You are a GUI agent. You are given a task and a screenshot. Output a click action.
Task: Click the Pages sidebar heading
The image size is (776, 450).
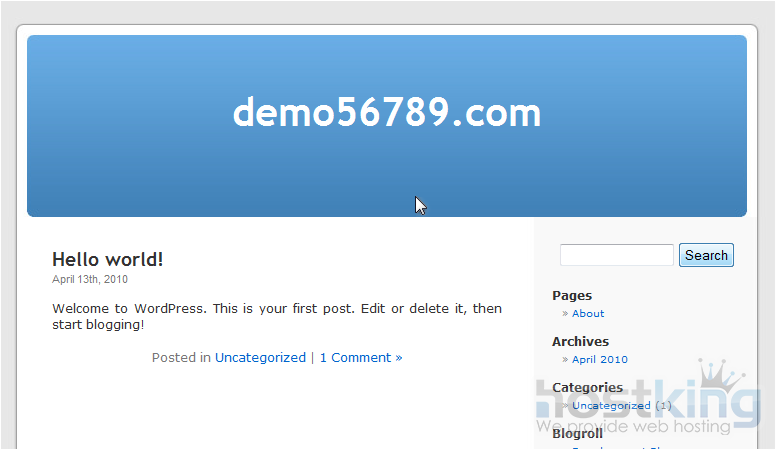pos(572,296)
